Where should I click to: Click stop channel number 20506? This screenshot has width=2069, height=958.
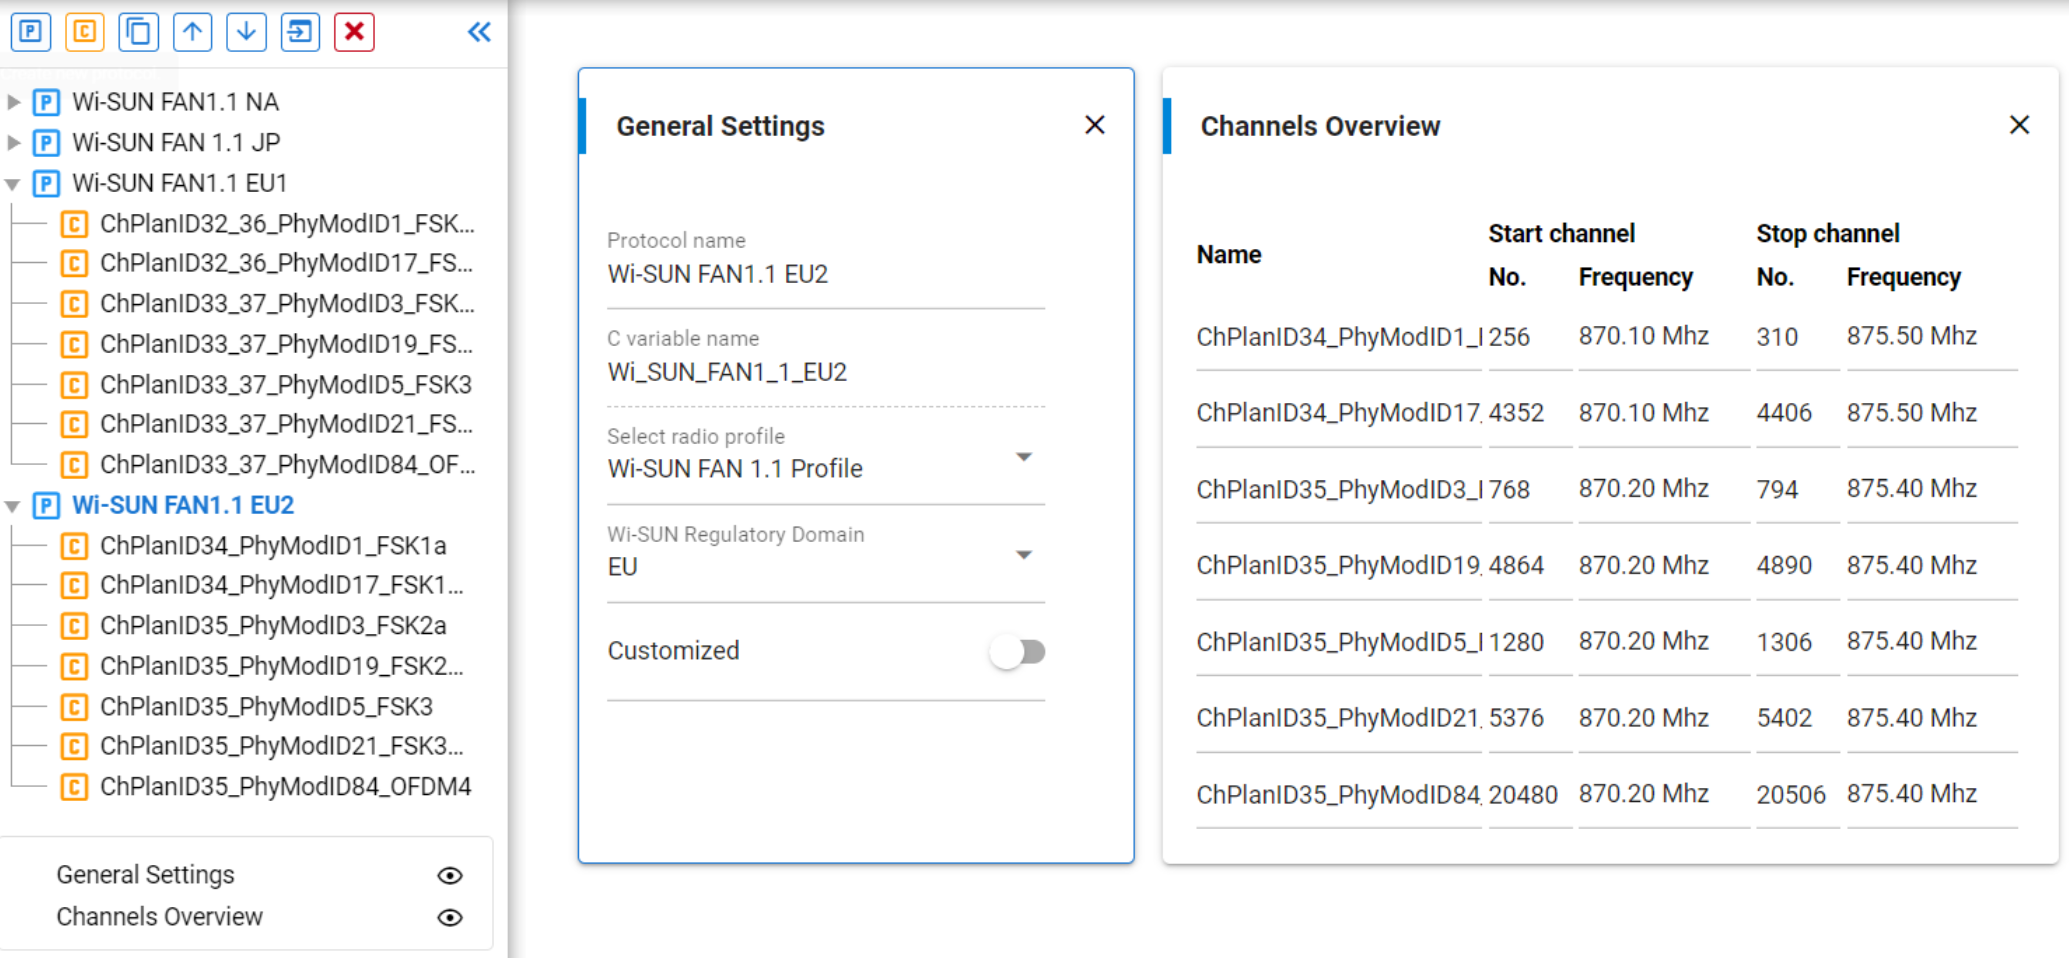pos(1791,794)
